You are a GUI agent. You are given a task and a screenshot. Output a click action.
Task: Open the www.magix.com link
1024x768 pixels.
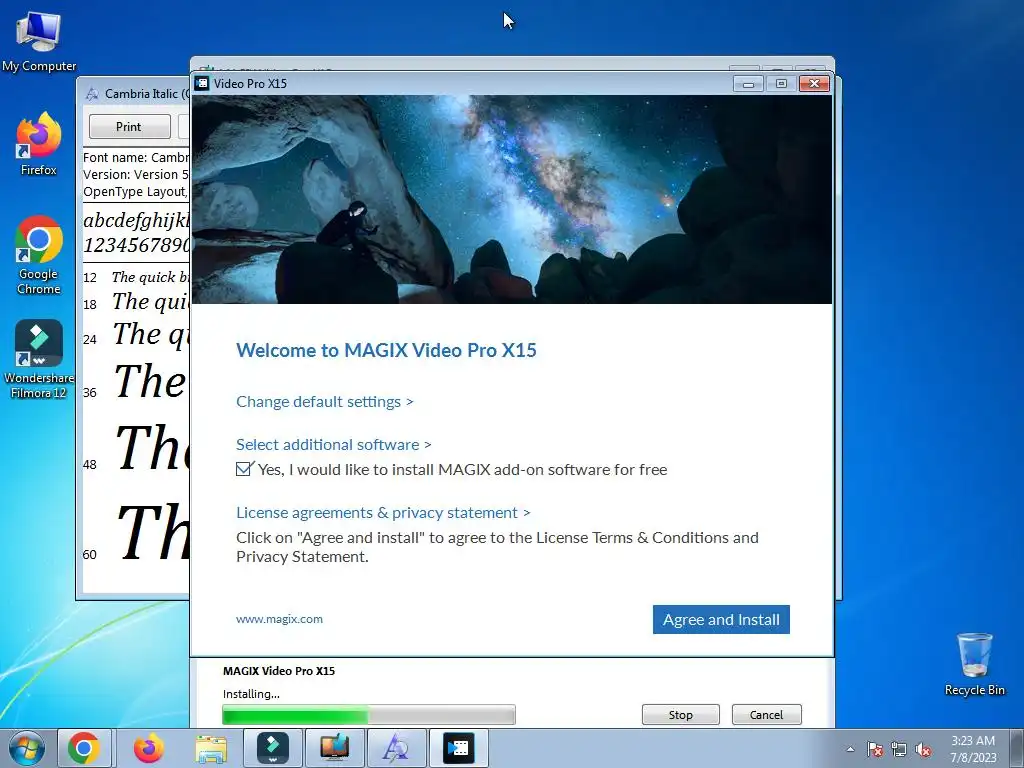coord(280,619)
